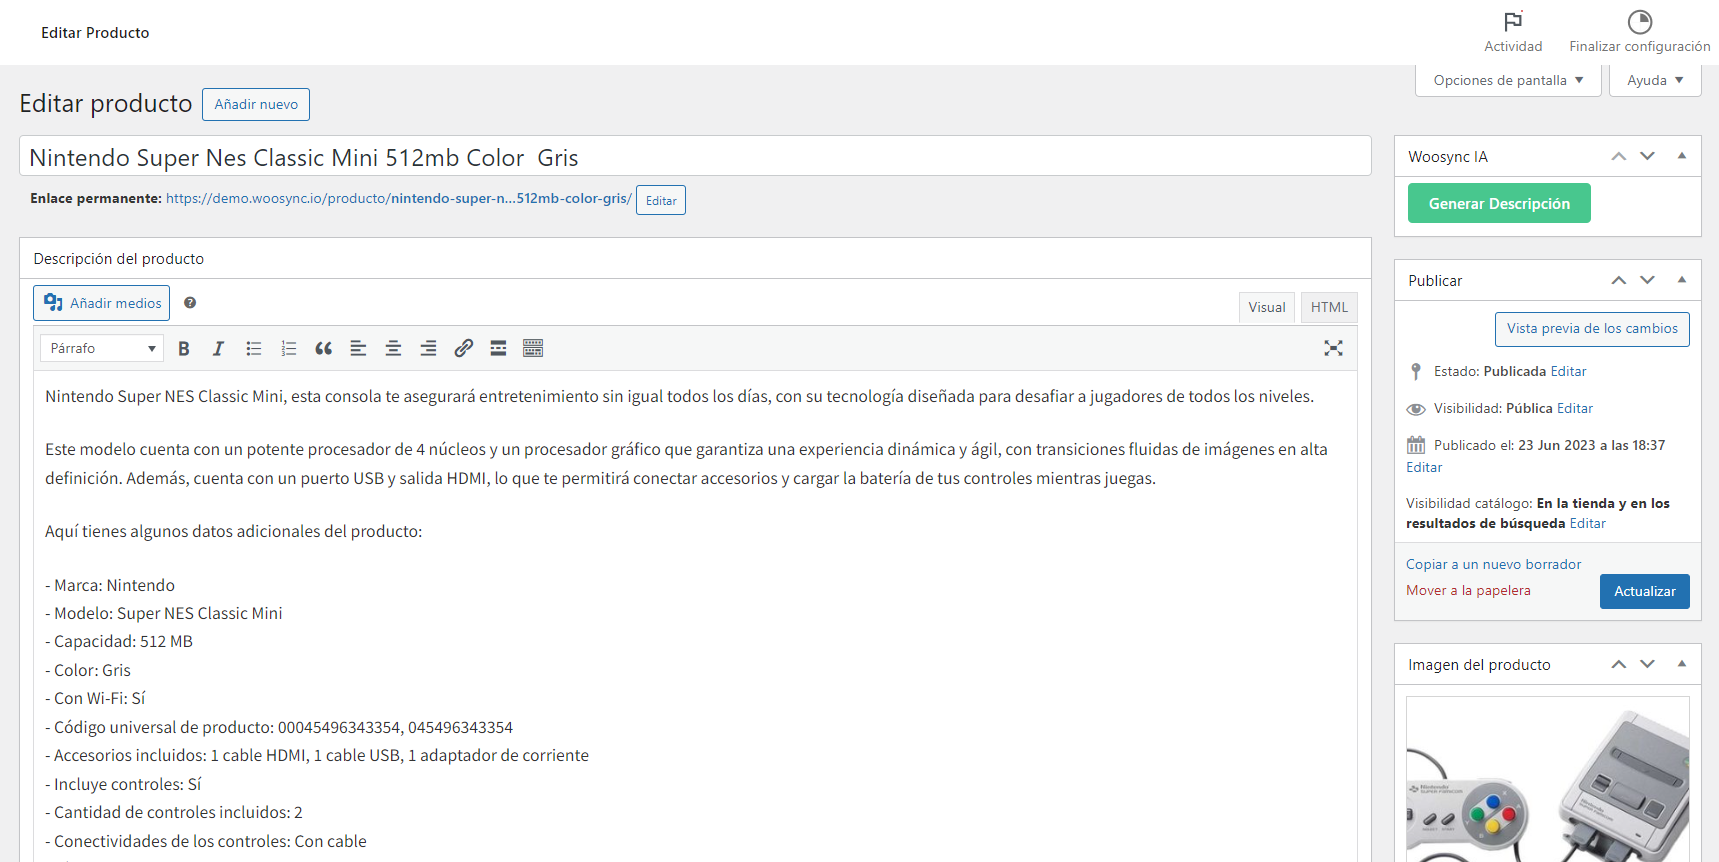This screenshot has width=1719, height=862.
Task: Move Imagen del producto panel up
Action: pyautogui.click(x=1619, y=664)
